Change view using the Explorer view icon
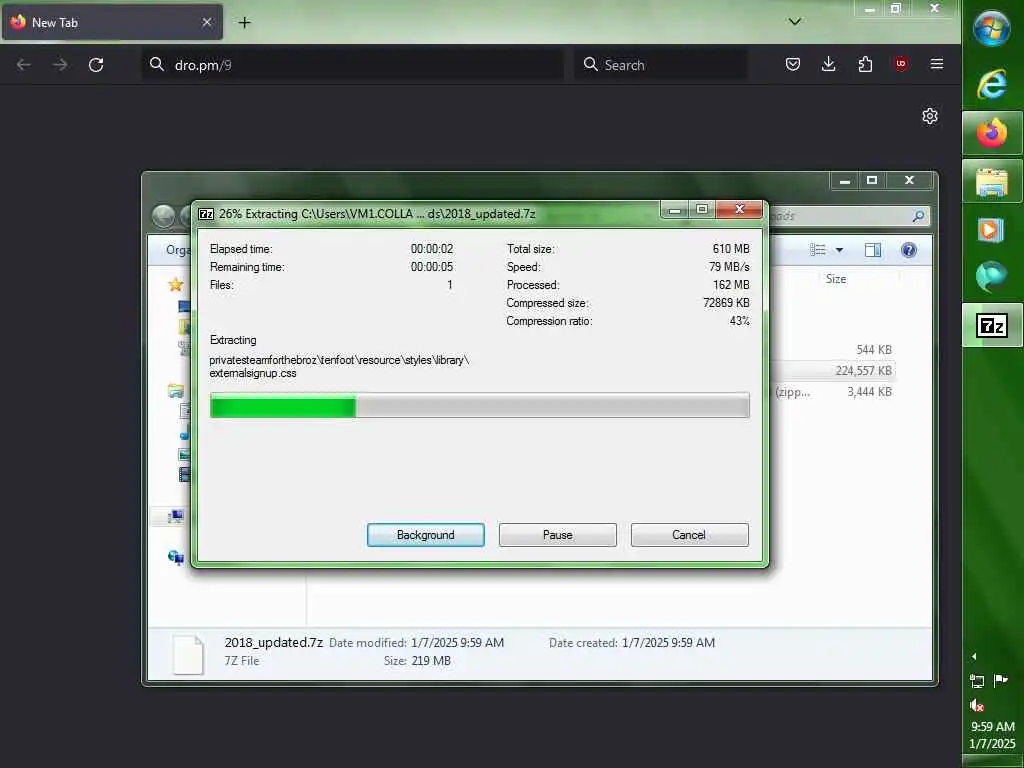This screenshot has height=768, width=1024. (x=818, y=250)
